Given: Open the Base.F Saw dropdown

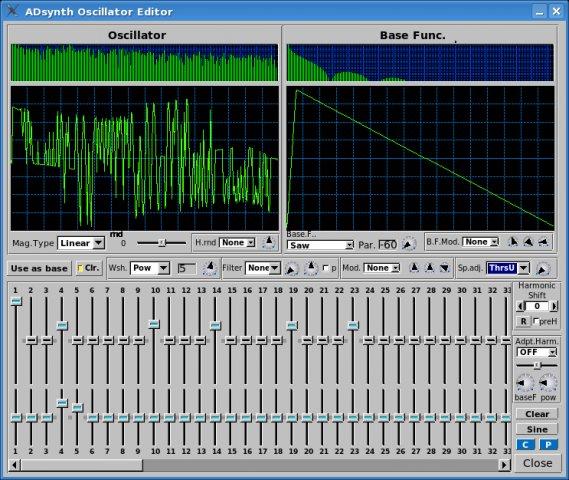Looking at the screenshot, I should pos(320,245).
